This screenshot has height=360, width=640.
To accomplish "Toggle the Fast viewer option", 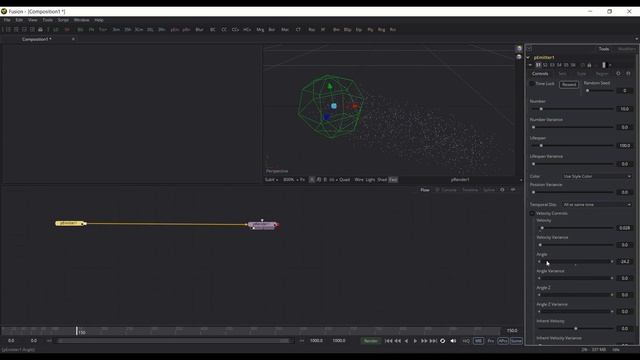I will pos(393,180).
